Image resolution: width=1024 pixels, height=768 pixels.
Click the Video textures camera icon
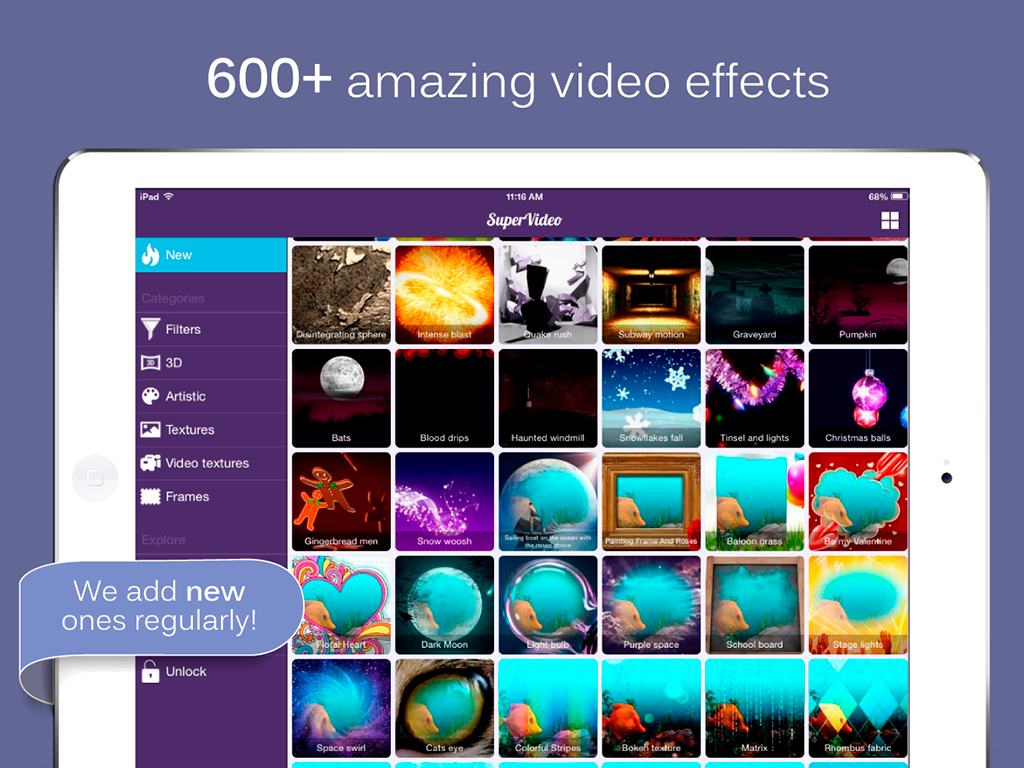tap(151, 462)
